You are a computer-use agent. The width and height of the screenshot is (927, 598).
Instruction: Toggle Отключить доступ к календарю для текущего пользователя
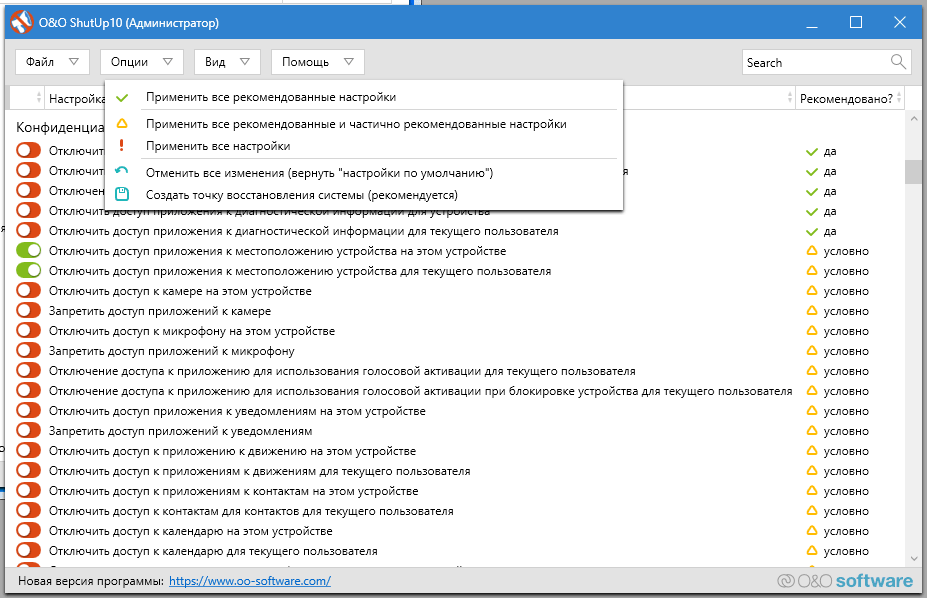[x=28, y=551]
